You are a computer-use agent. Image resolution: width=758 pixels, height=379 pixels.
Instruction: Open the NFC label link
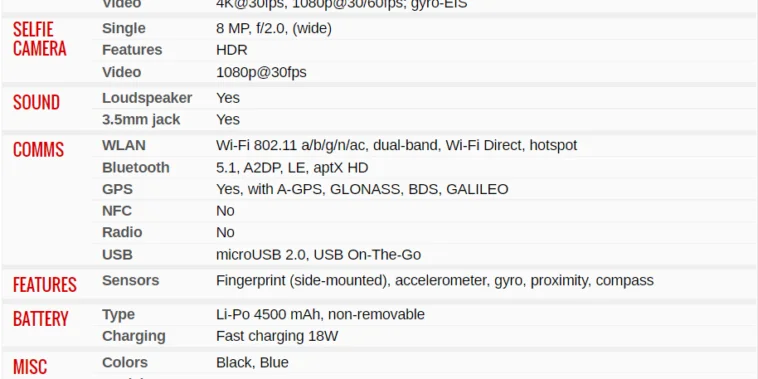pyautogui.click(x=117, y=211)
